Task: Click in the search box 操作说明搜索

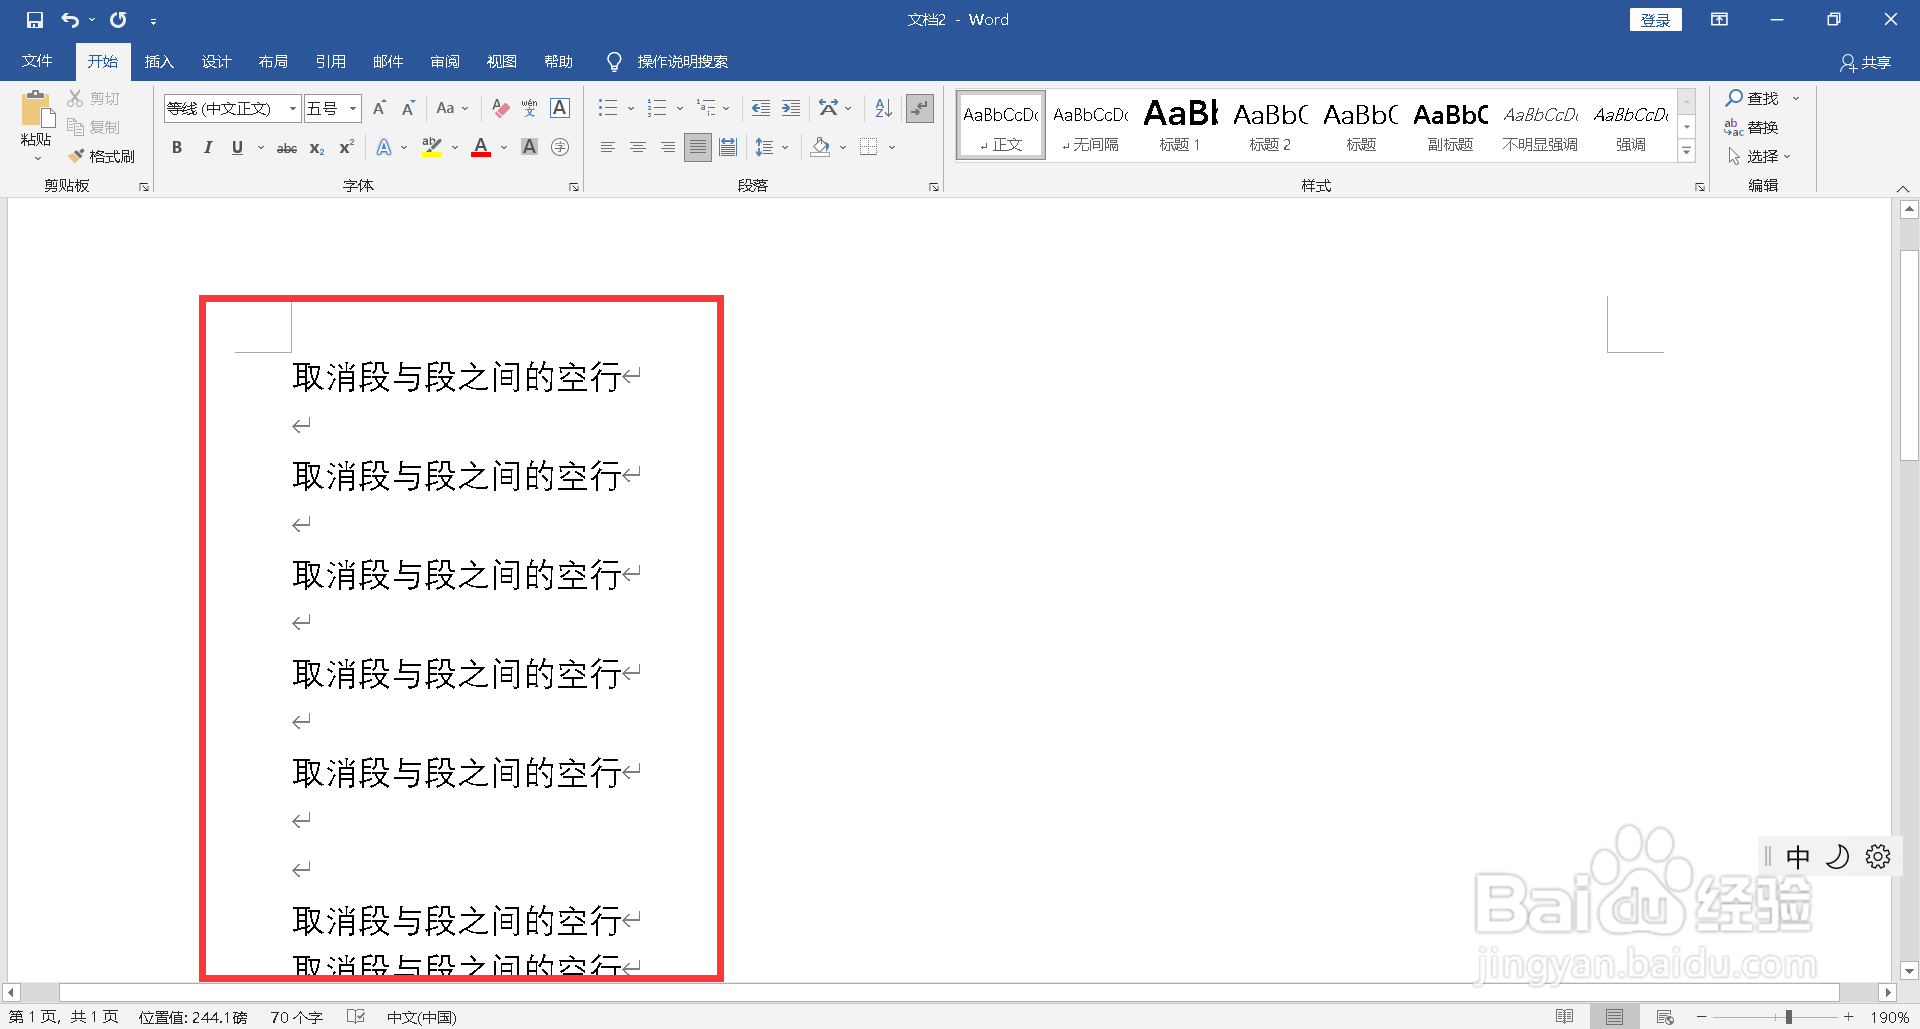Action: tap(682, 62)
